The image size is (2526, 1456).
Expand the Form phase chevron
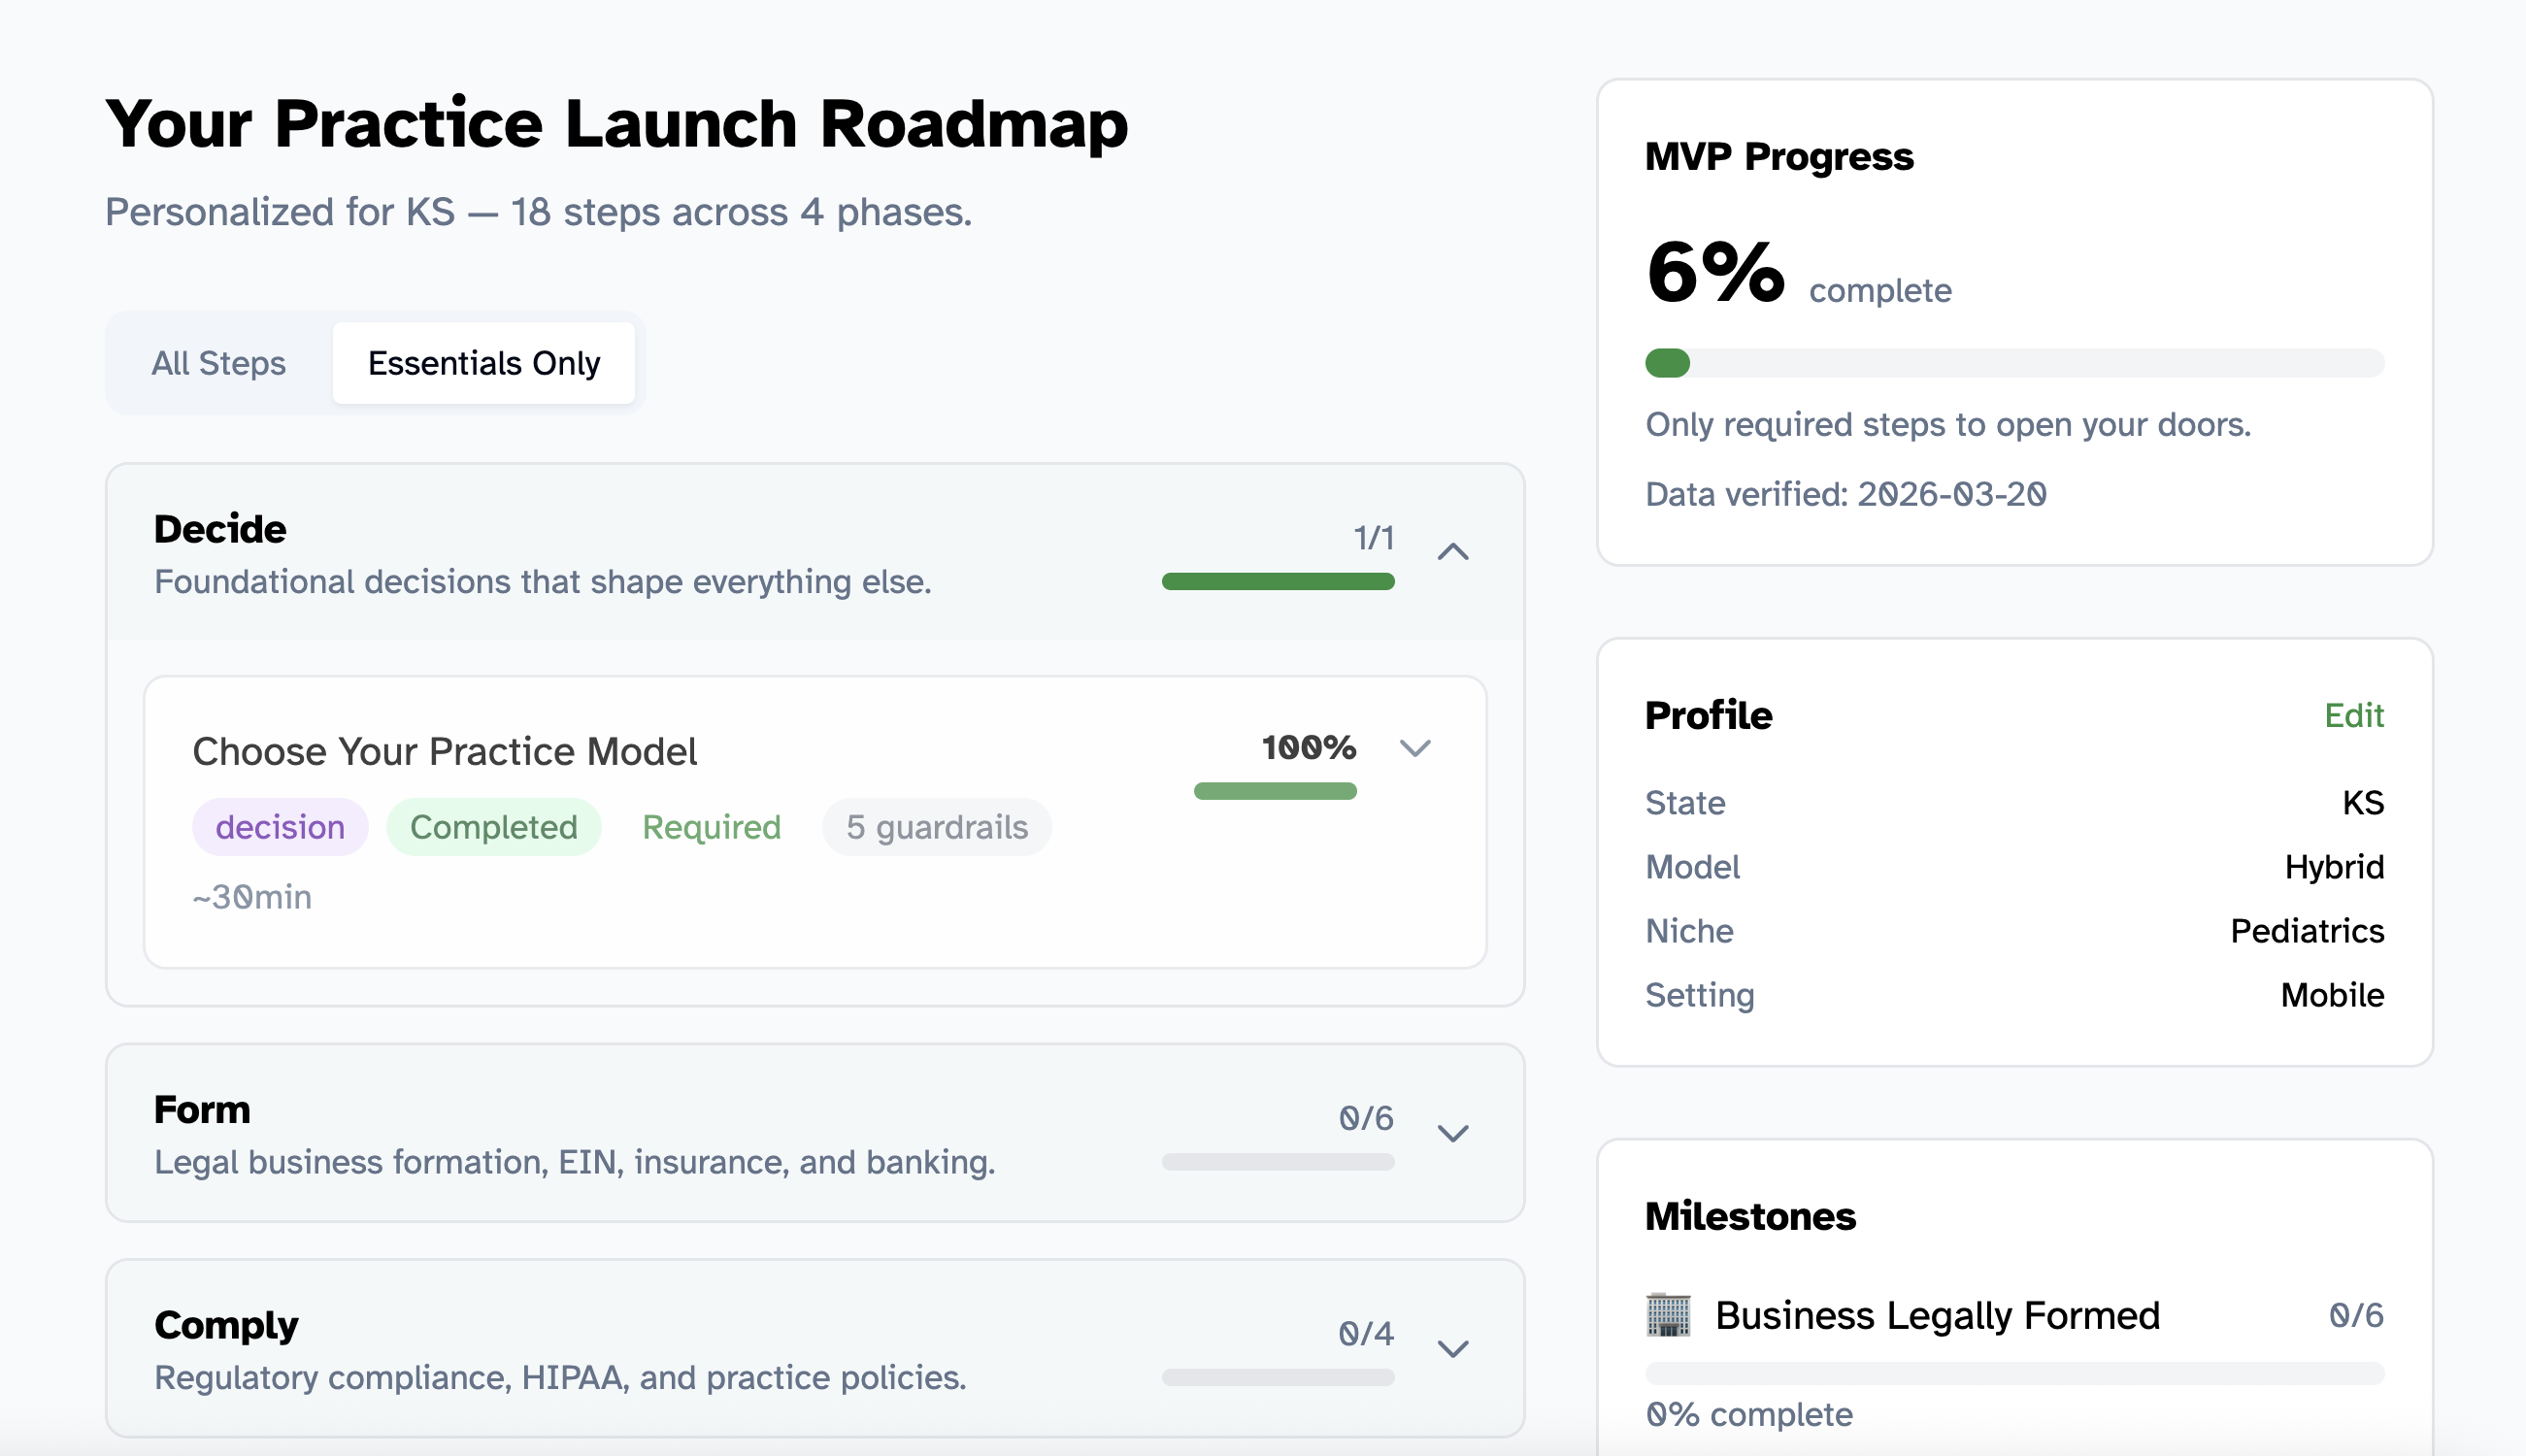(1455, 1131)
